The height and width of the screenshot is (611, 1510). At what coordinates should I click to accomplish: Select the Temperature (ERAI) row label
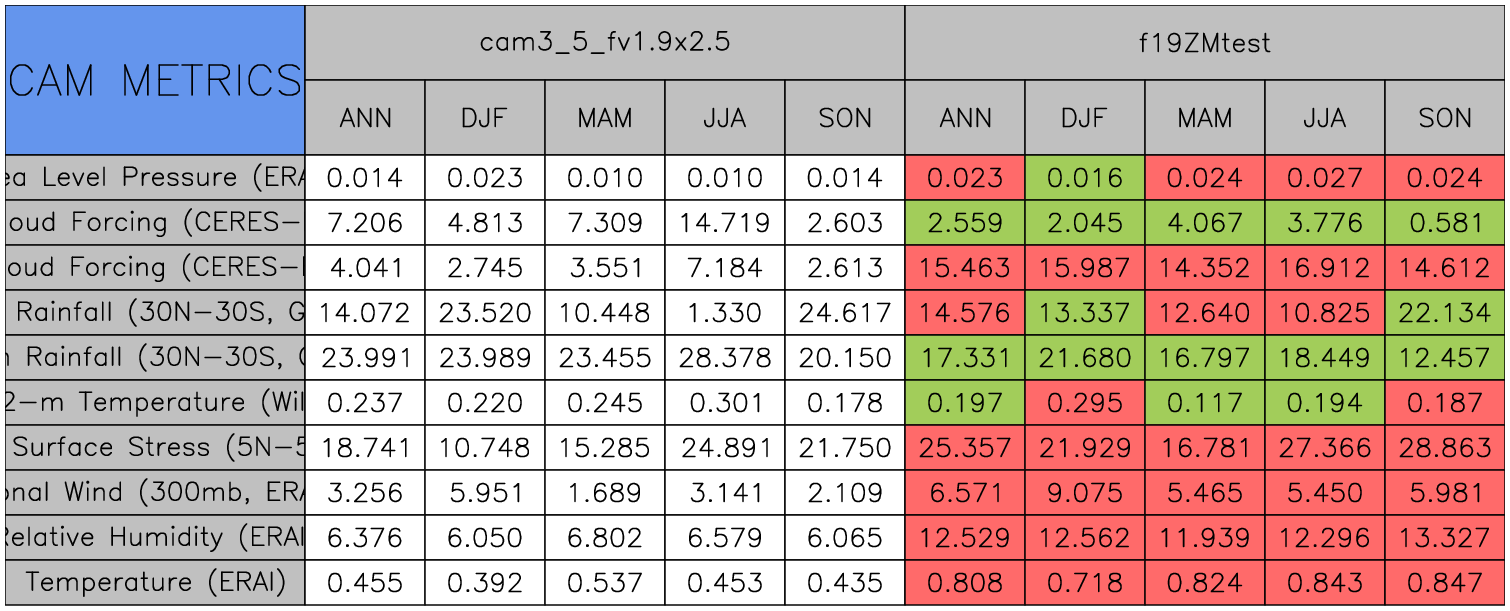pyautogui.click(x=154, y=582)
